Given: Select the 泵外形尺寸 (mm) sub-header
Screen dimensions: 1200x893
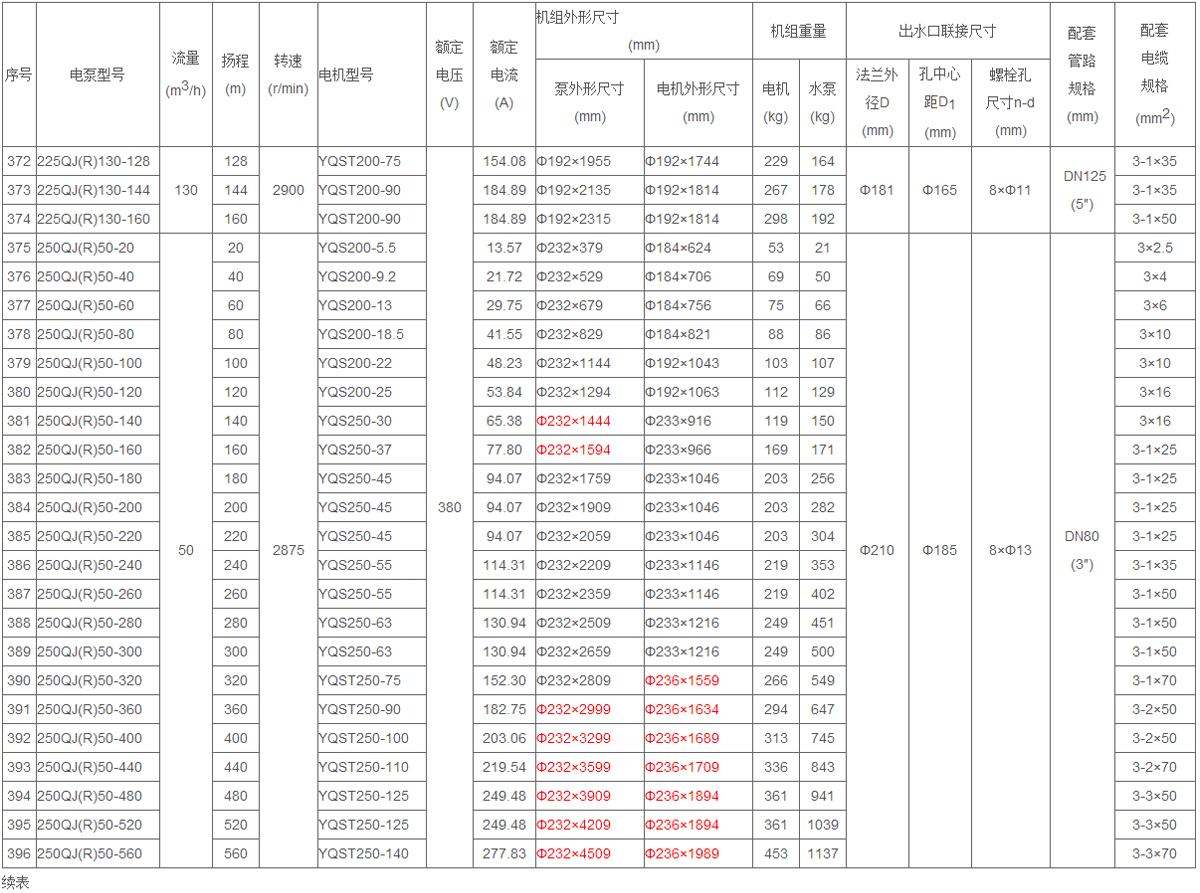Looking at the screenshot, I should click(590, 102).
